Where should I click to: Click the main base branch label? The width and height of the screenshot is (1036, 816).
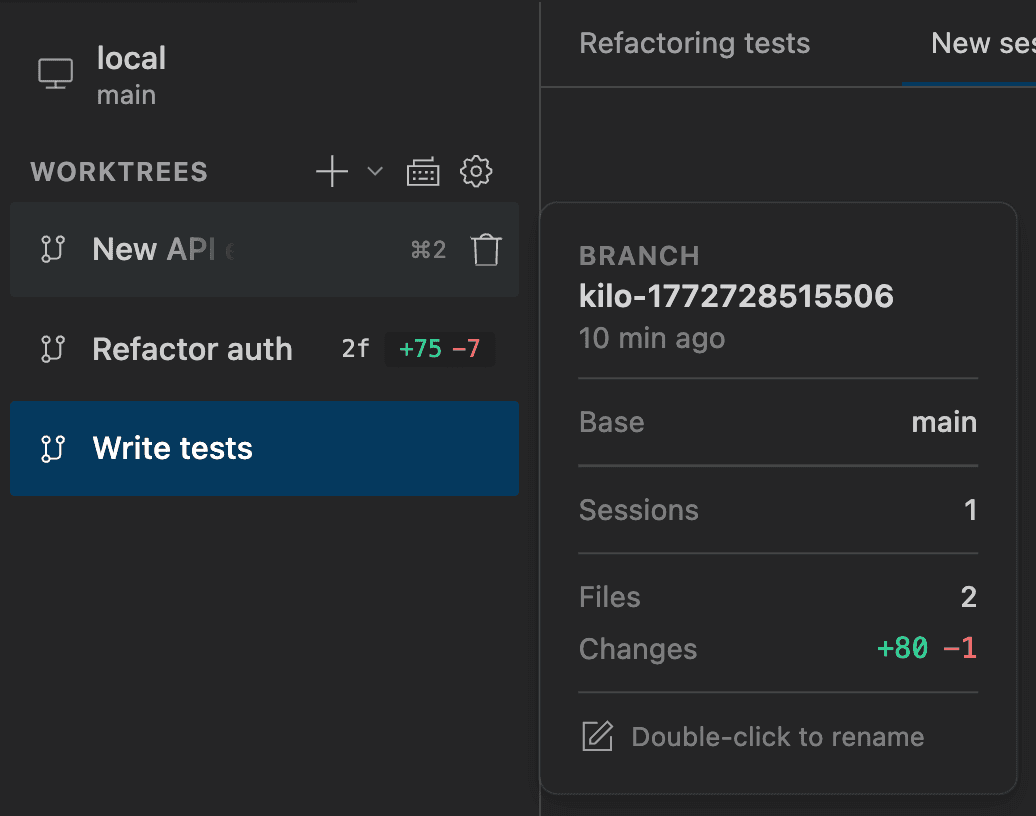pyautogui.click(x=944, y=421)
